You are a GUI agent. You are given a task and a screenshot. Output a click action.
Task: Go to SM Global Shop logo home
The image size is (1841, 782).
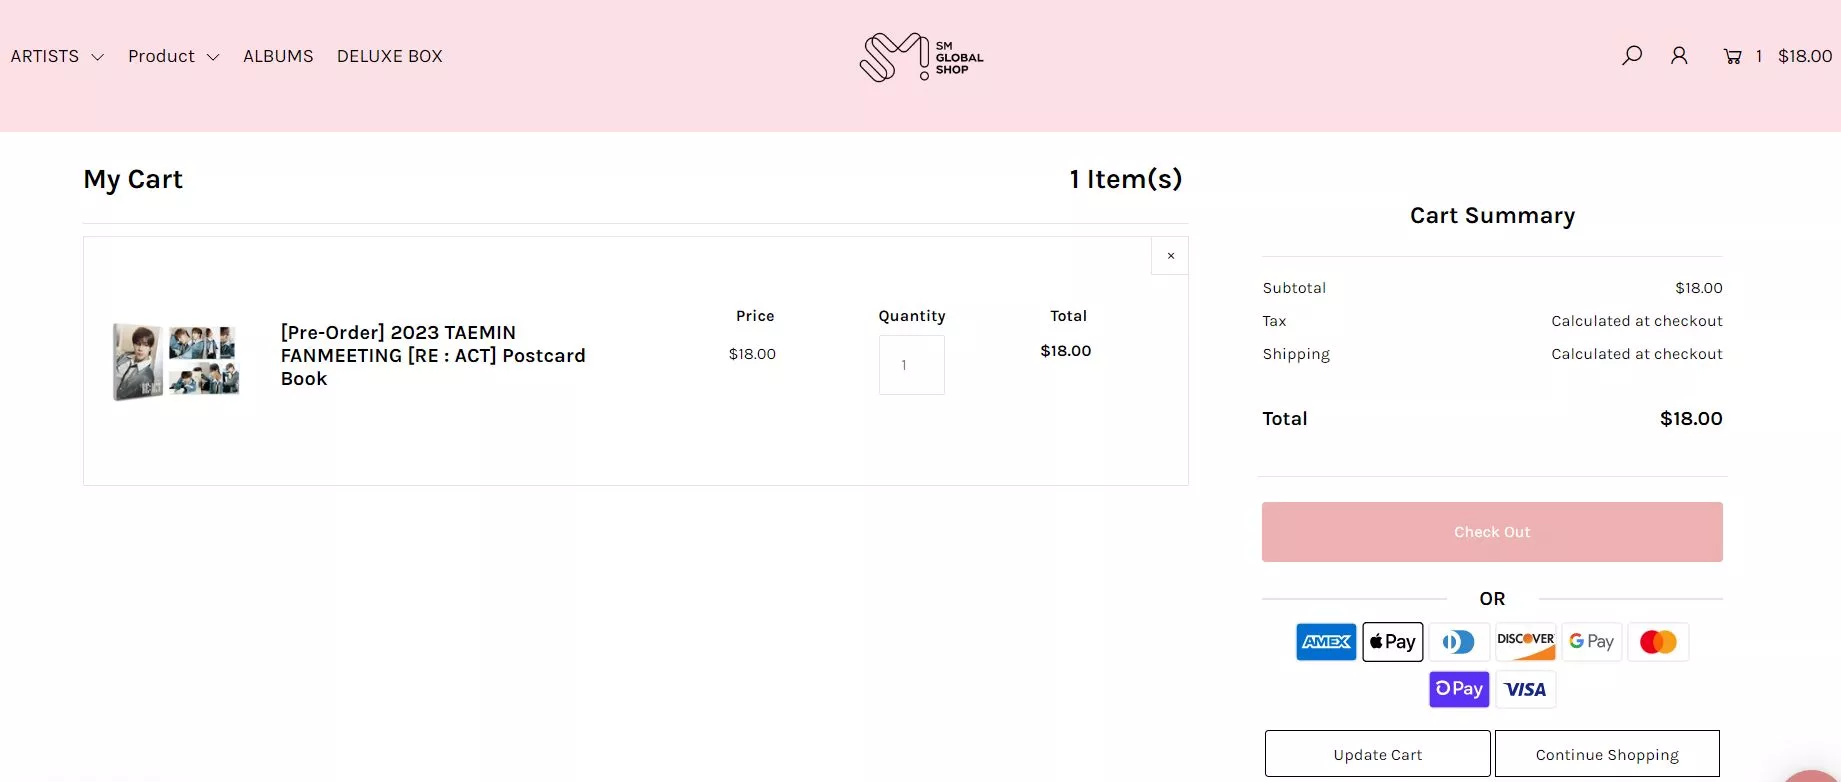(921, 57)
